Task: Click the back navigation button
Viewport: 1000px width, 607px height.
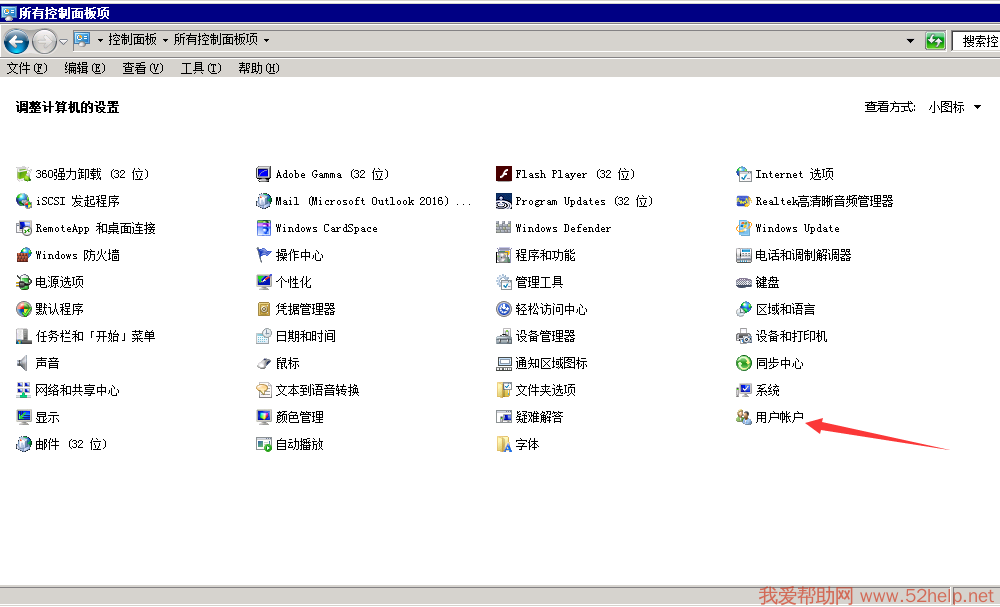Action: point(16,41)
